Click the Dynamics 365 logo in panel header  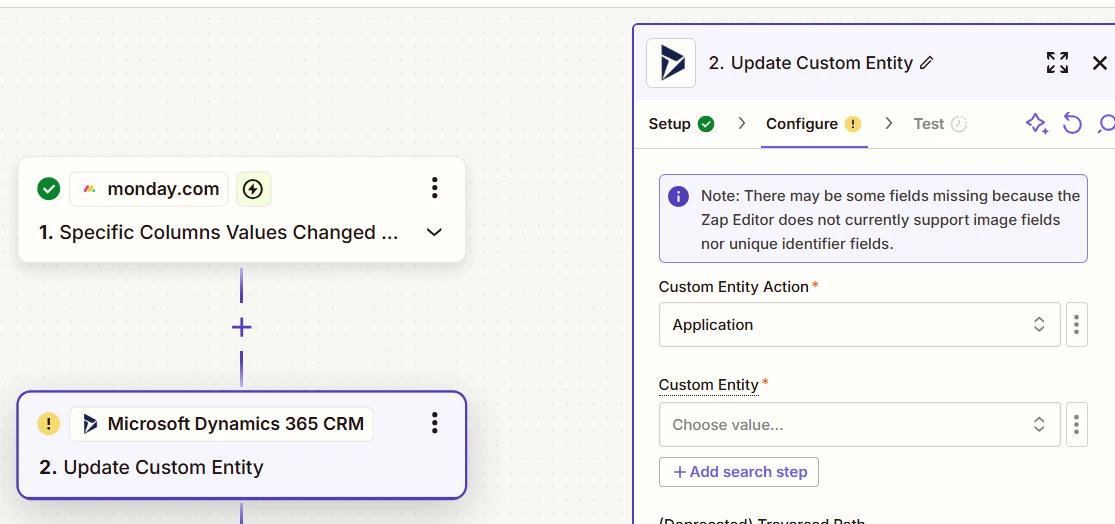point(671,63)
